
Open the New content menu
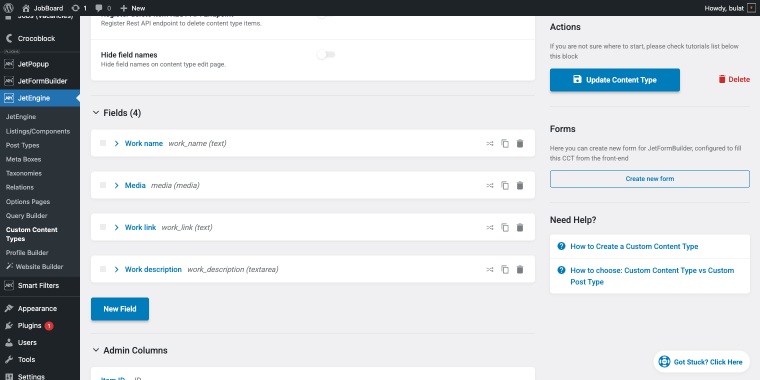pos(133,8)
